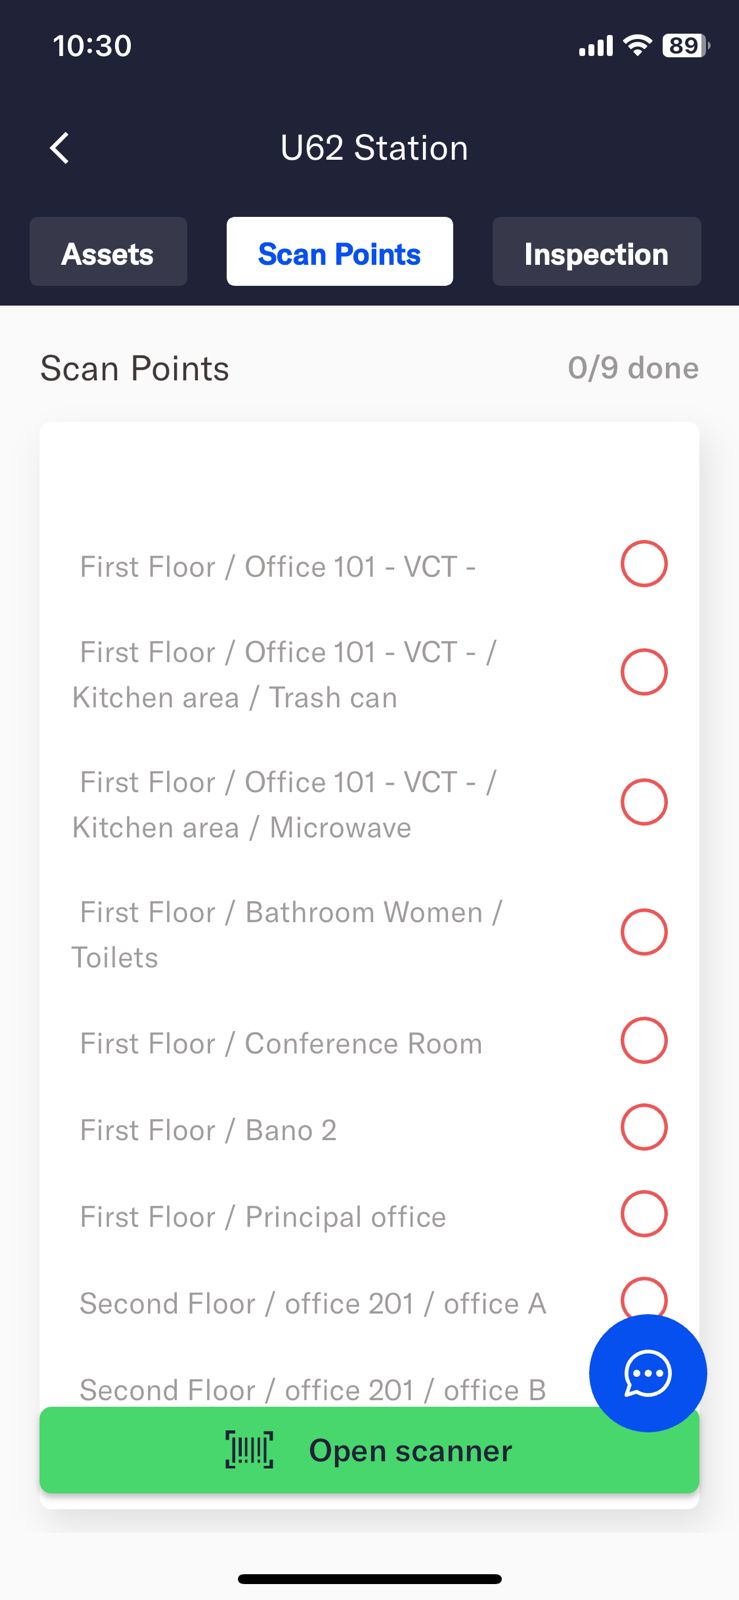This screenshot has width=739, height=1600.
Task: Toggle the Microwave scan point circle
Action: (643, 802)
